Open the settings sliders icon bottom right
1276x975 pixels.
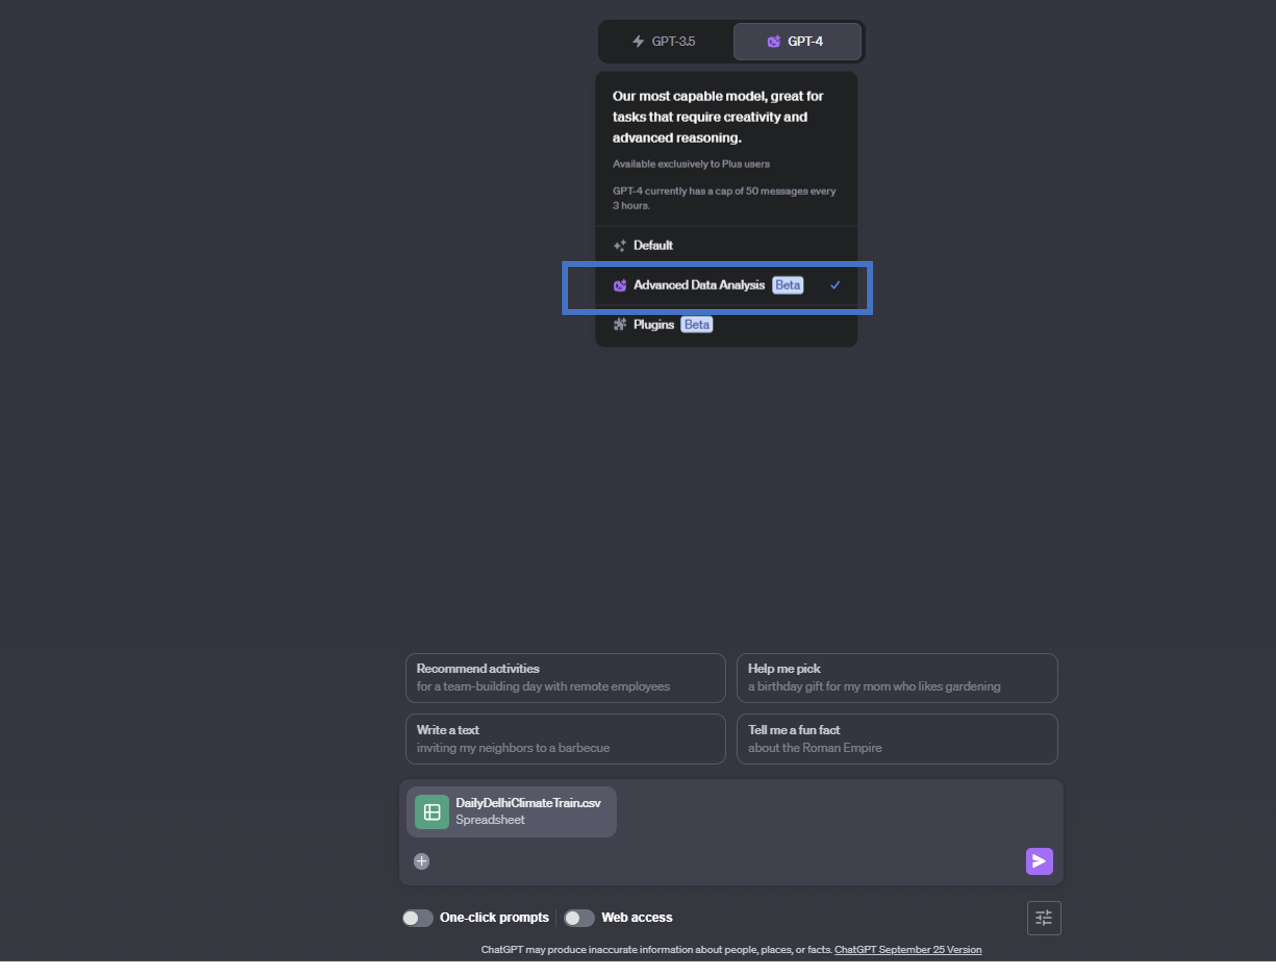click(x=1044, y=917)
